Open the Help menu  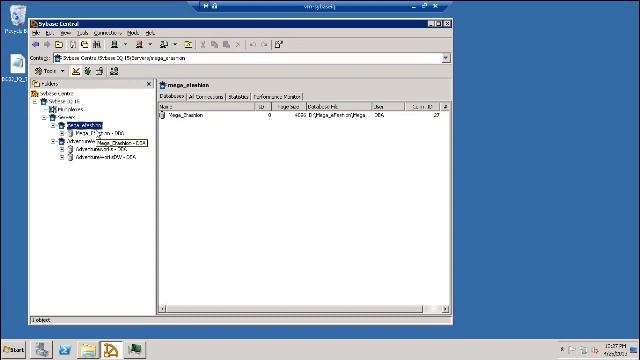pyautogui.click(x=150, y=33)
